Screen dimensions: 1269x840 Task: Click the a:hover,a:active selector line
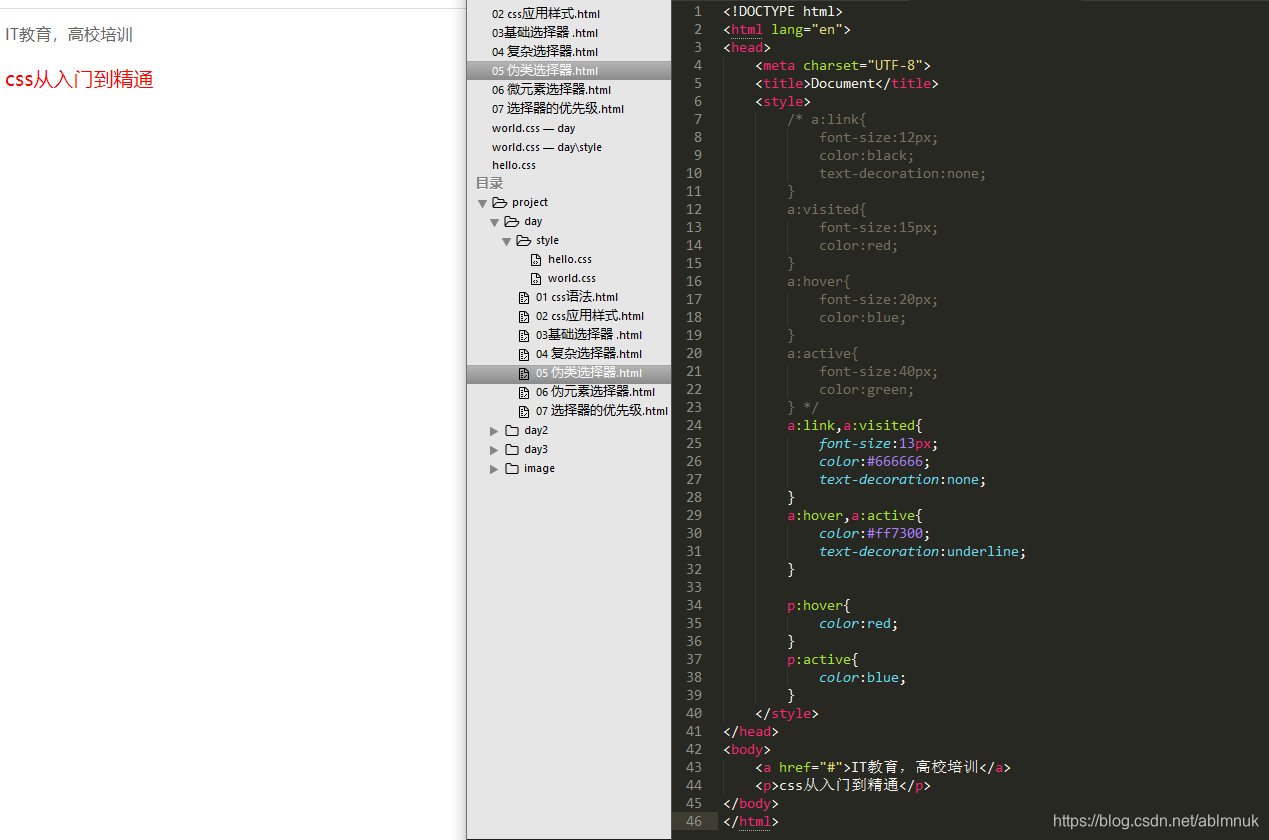click(855, 515)
